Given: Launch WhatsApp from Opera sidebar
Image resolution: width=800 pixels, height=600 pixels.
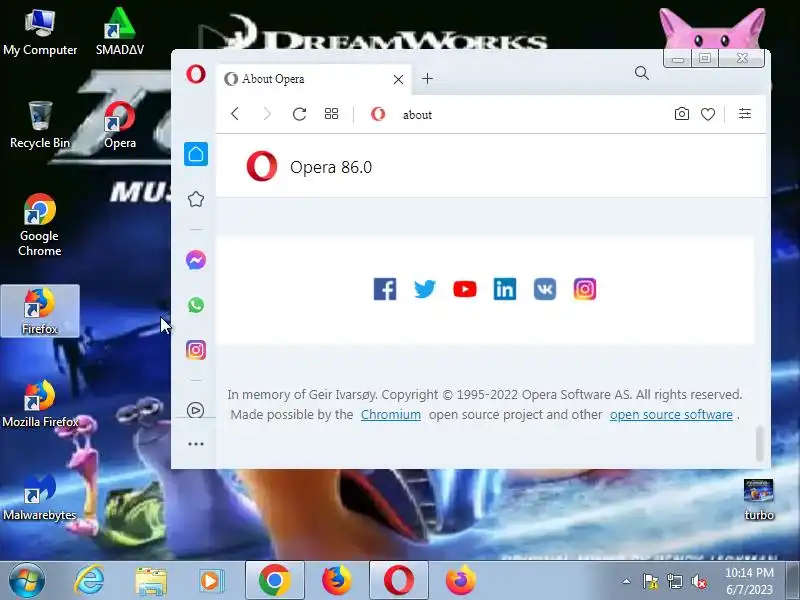Looking at the screenshot, I should (196, 305).
